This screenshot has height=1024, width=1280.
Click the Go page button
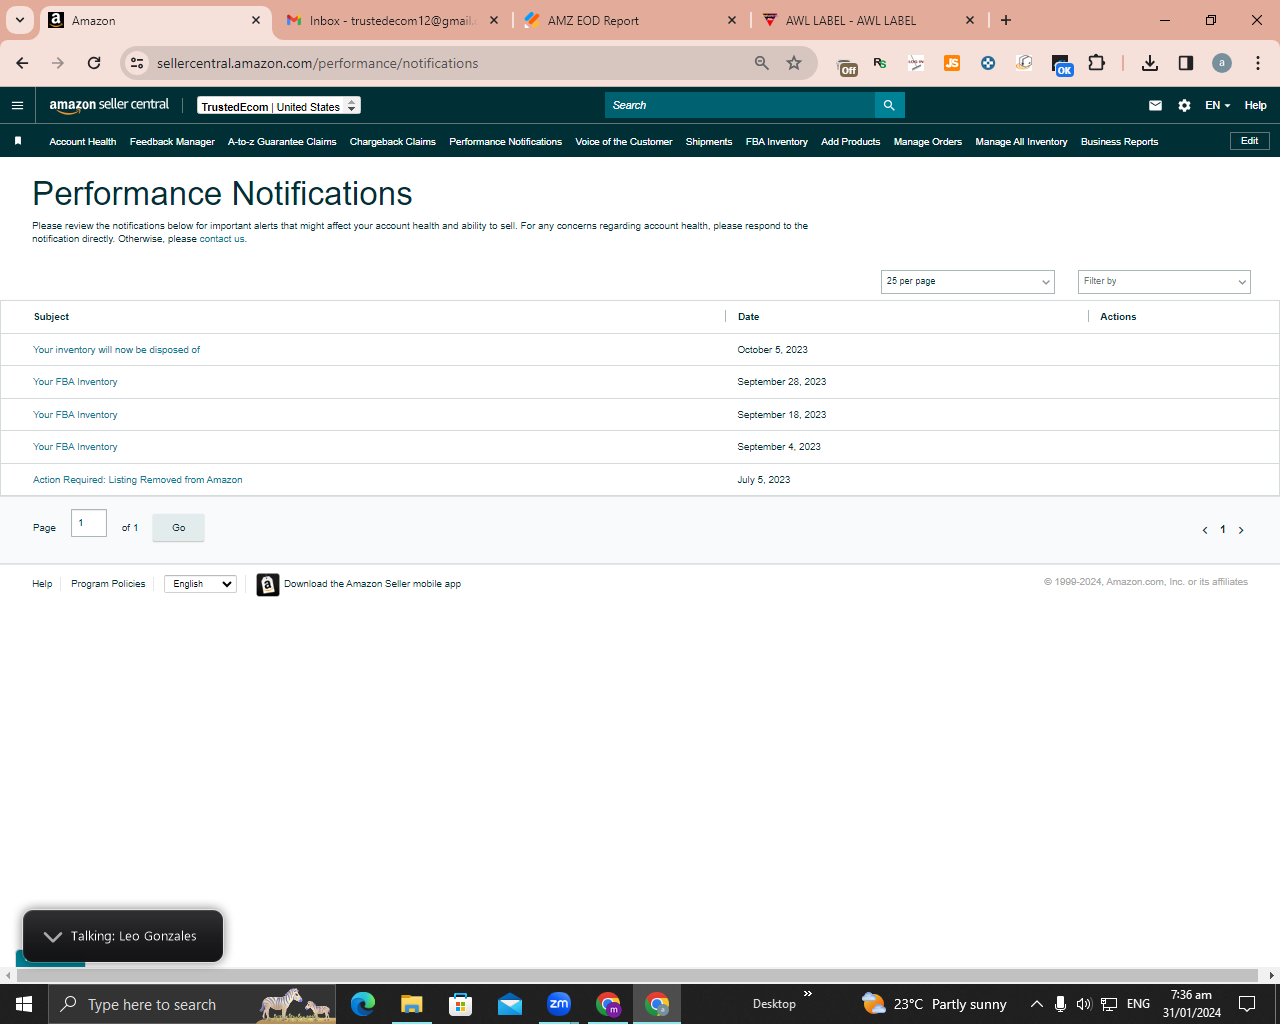tap(178, 528)
